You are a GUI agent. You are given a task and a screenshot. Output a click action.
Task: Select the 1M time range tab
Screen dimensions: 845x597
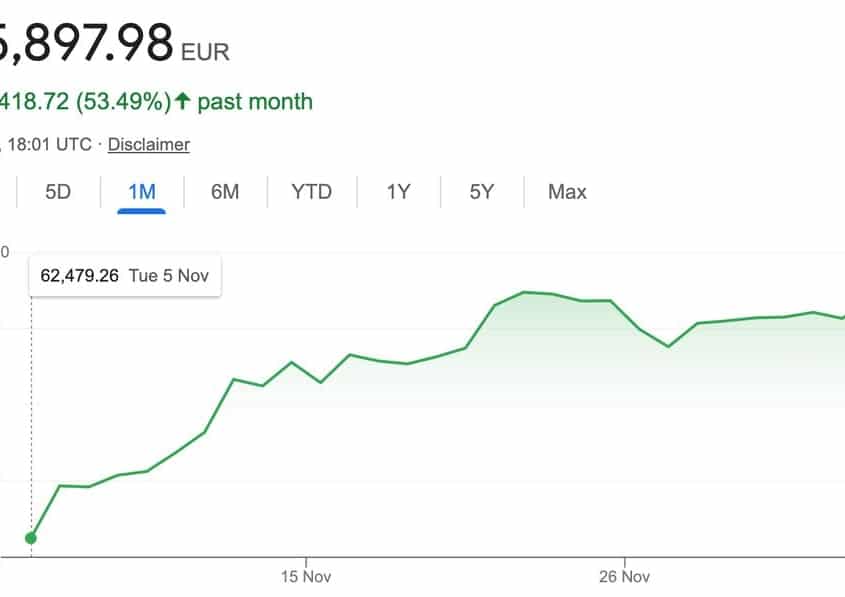[142, 192]
